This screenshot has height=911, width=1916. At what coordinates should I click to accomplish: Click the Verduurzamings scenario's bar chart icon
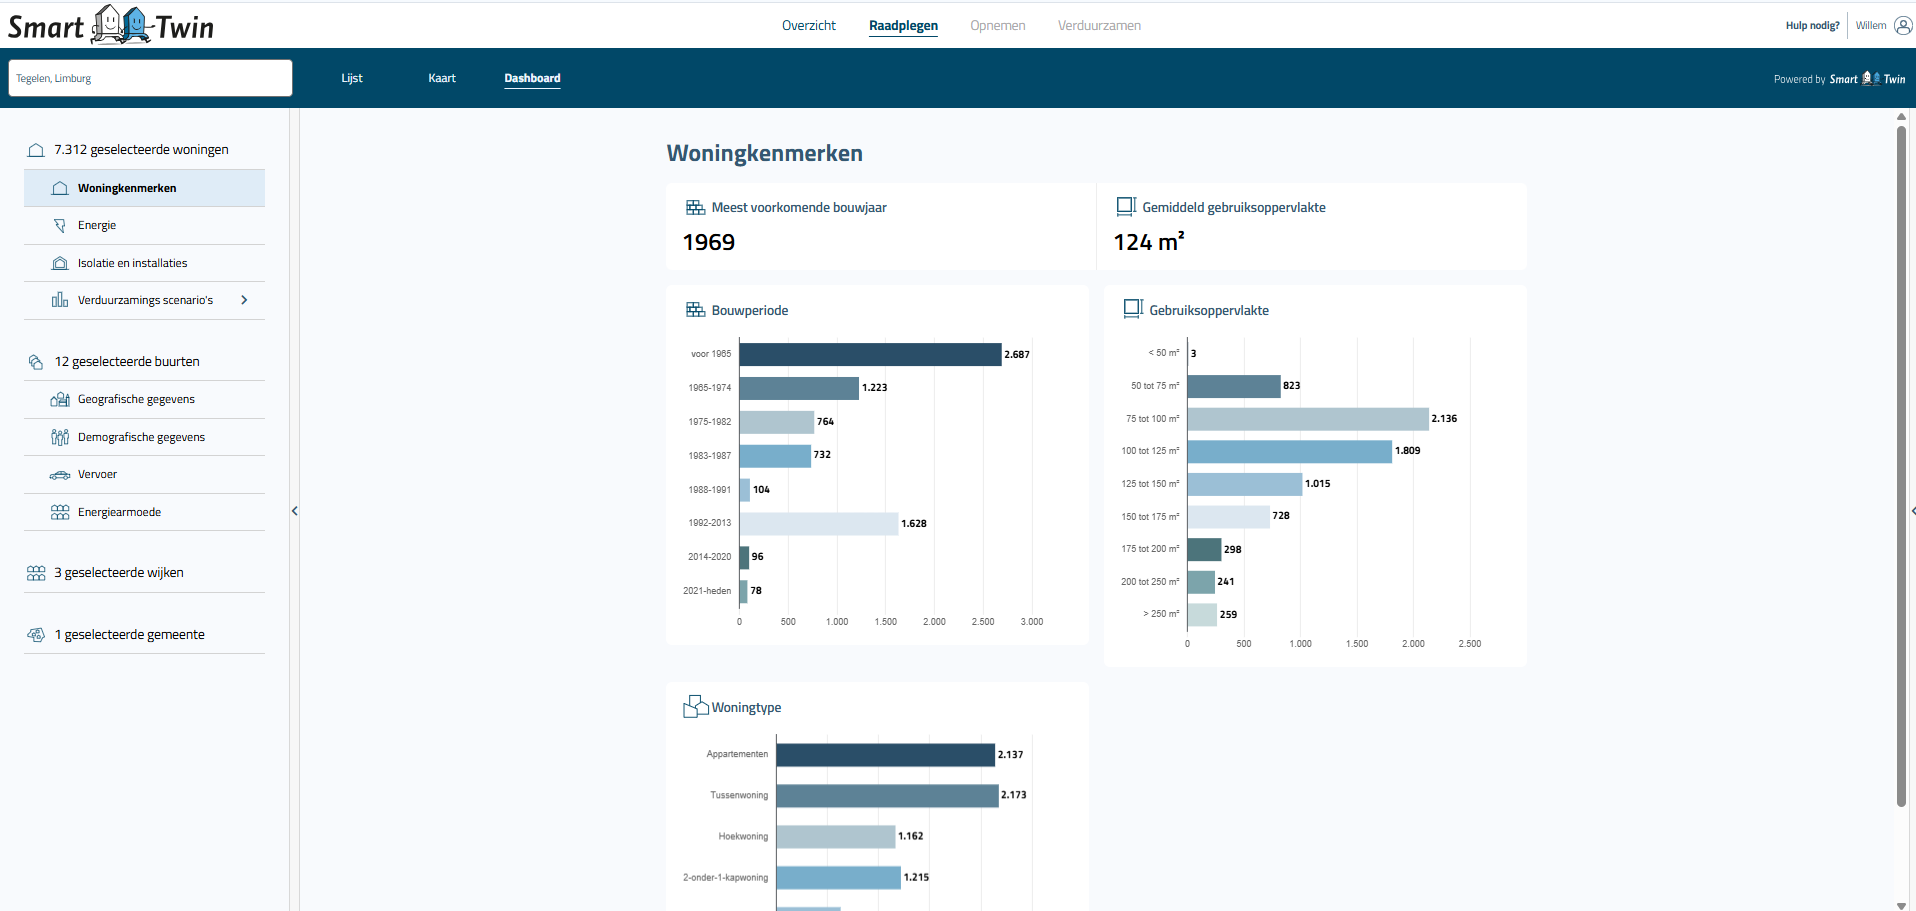click(59, 299)
